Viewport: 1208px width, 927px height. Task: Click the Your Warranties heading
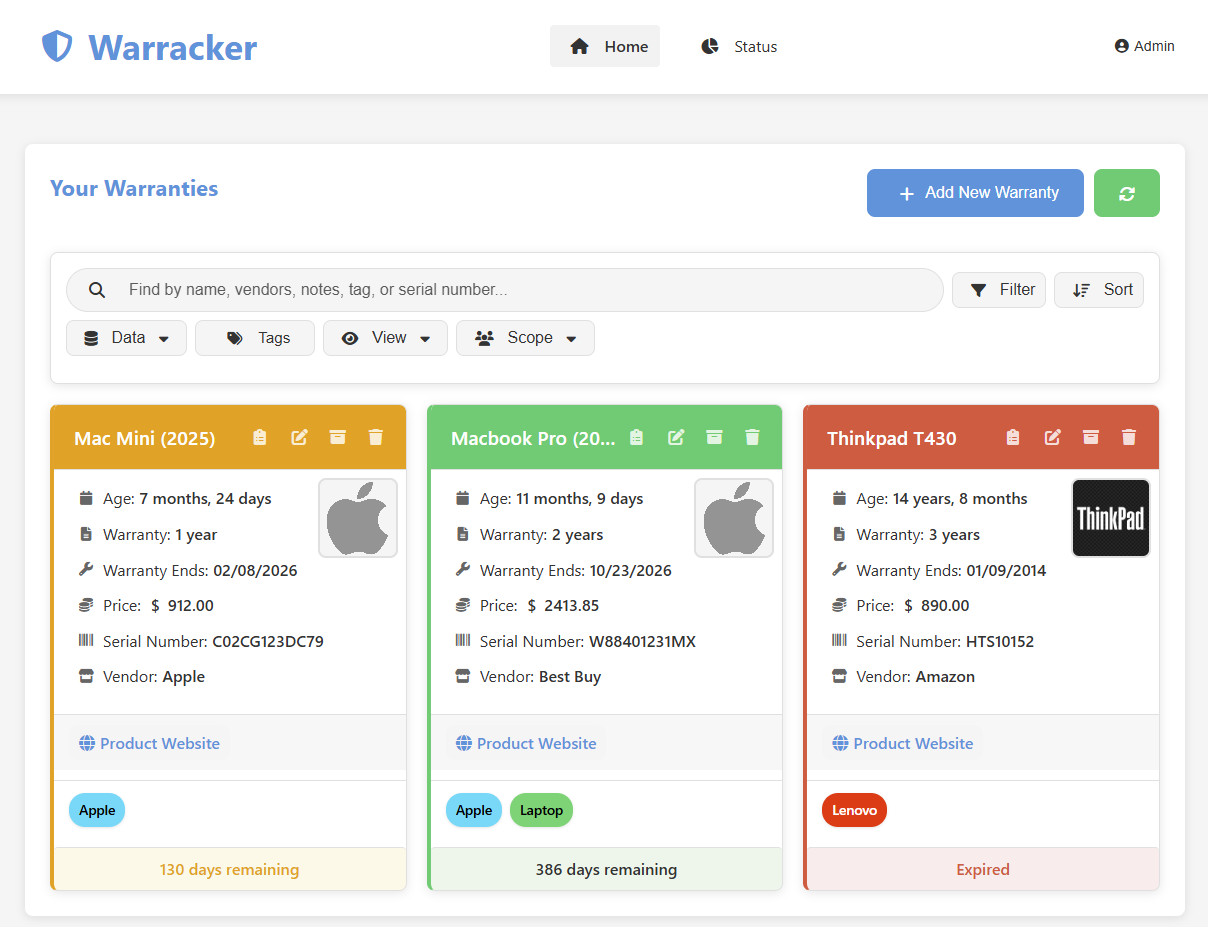point(134,188)
